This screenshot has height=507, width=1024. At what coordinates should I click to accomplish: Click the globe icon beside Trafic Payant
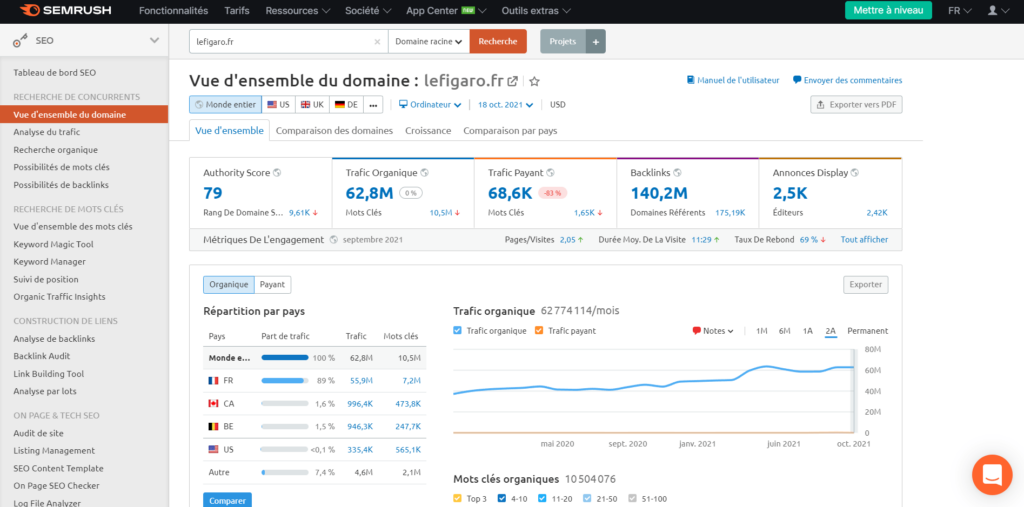(x=550, y=173)
